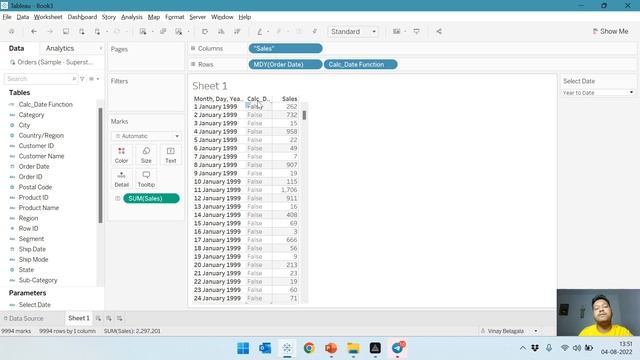Click the Save icon in toolbar
640x360 pixels.
[x=66, y=31]
